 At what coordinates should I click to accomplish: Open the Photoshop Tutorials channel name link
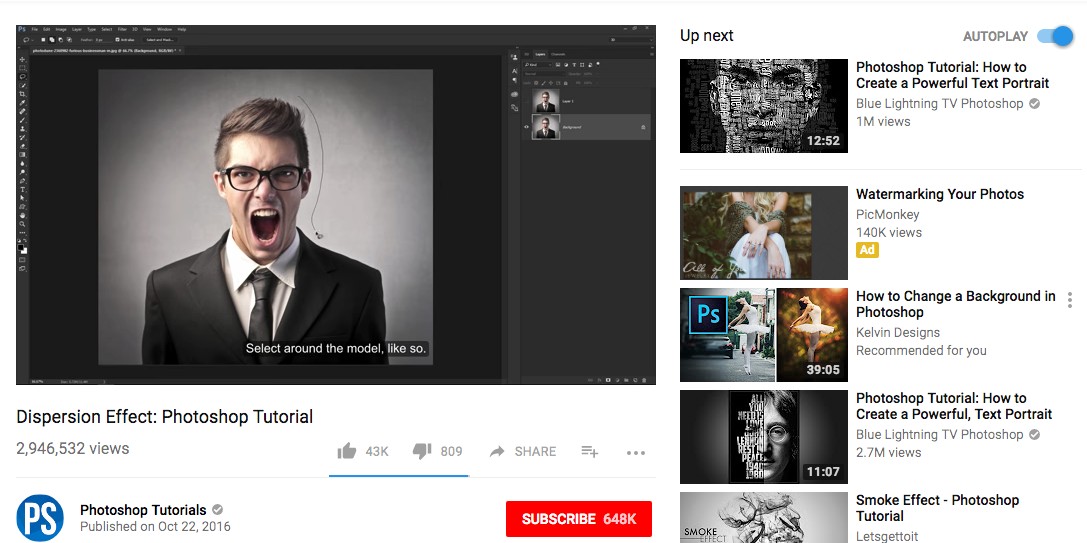click(x=144, y=510)
